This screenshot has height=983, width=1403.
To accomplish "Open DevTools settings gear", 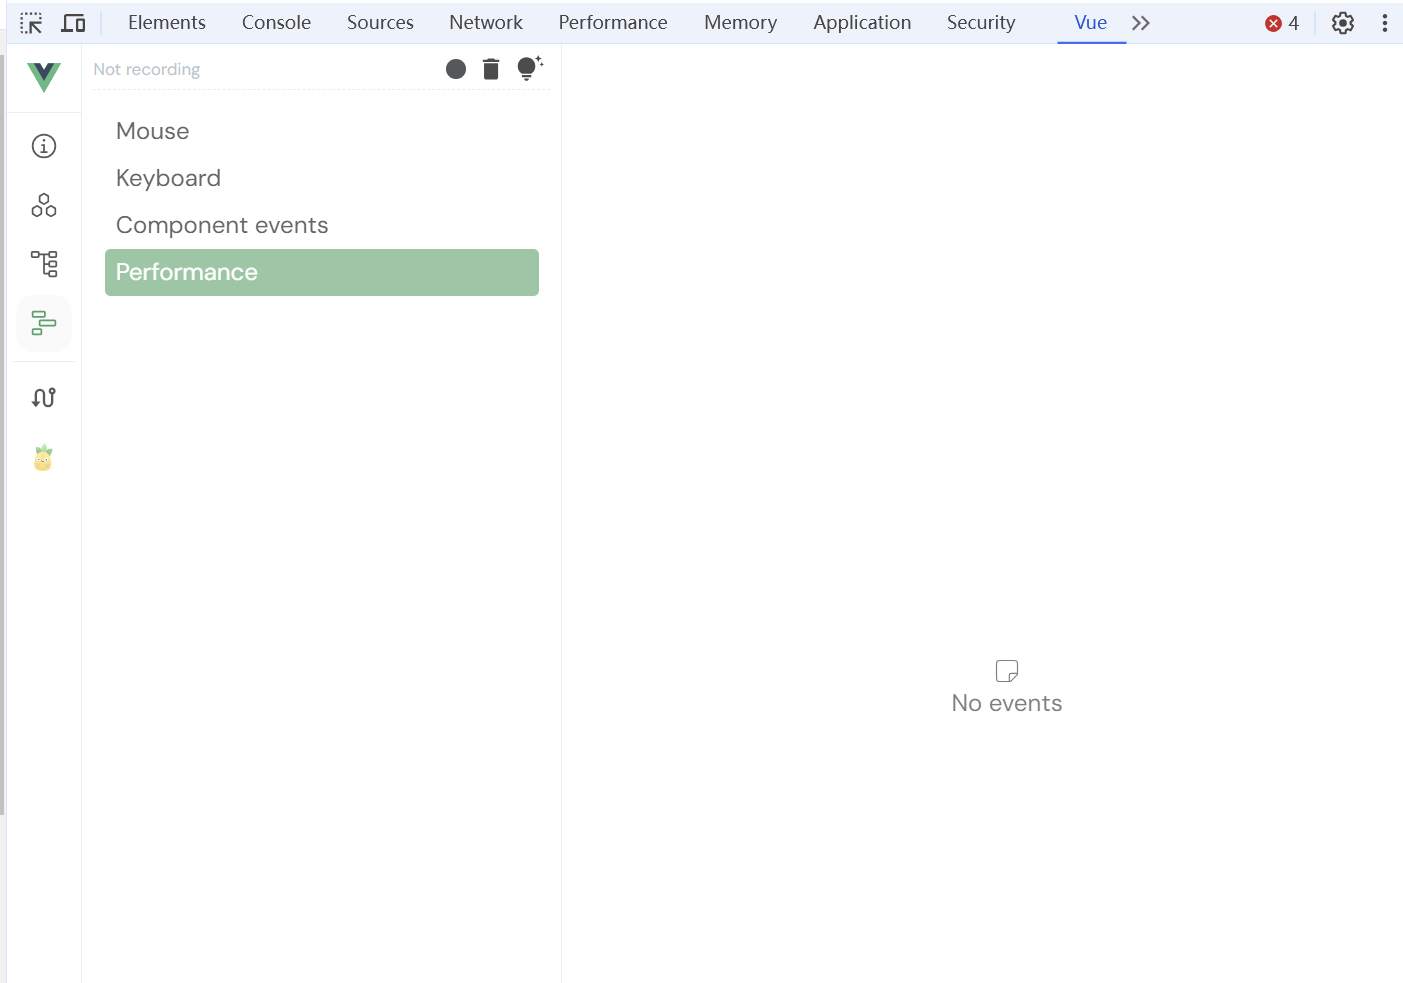I will point(1343,23).
